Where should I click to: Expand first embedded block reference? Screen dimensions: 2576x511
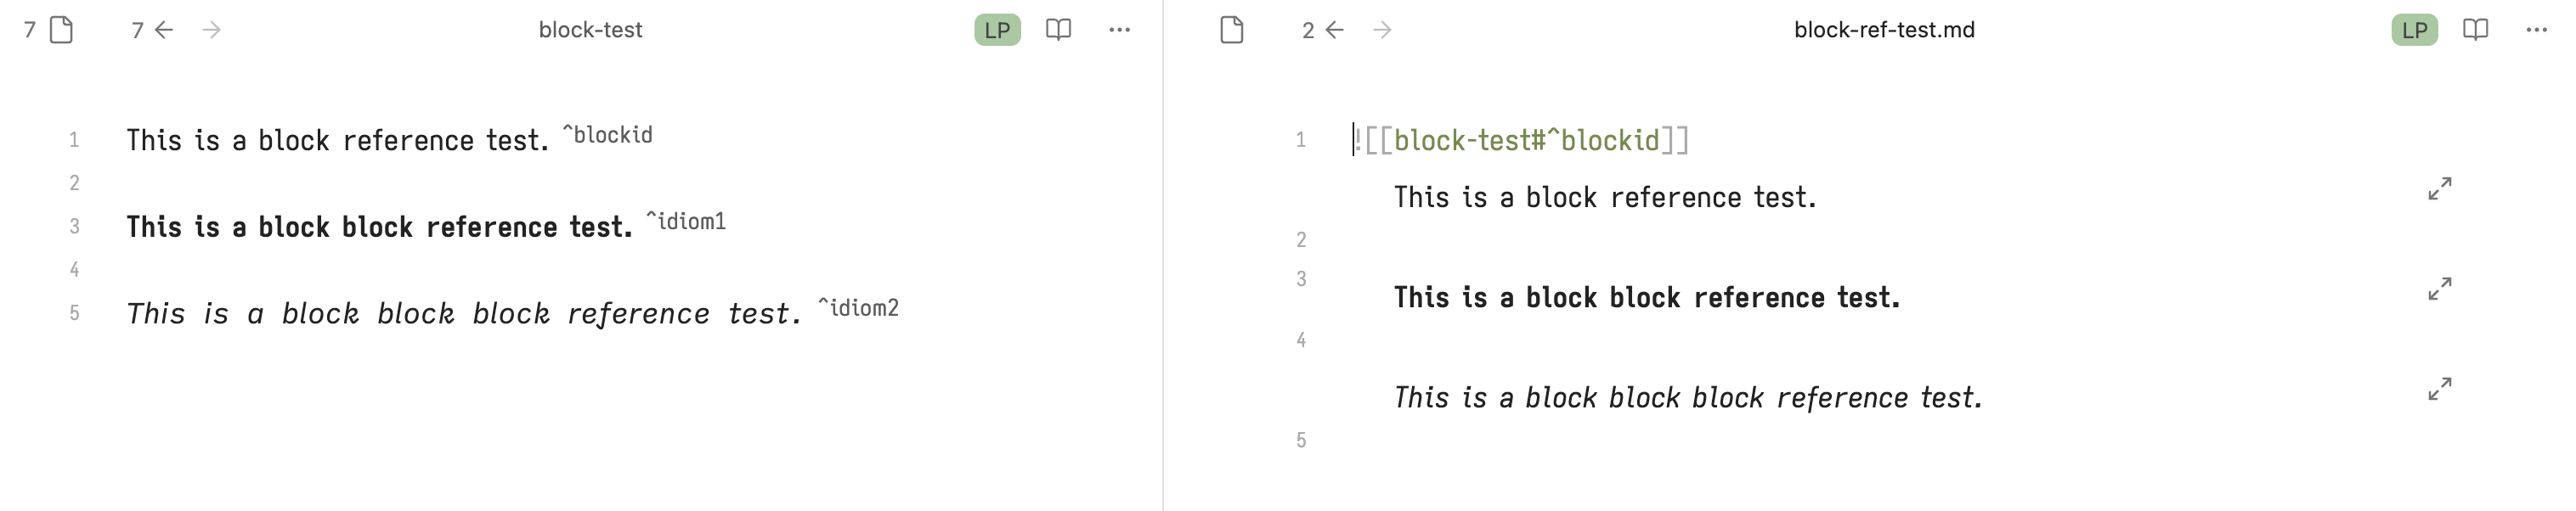[x=2440, y=189]
